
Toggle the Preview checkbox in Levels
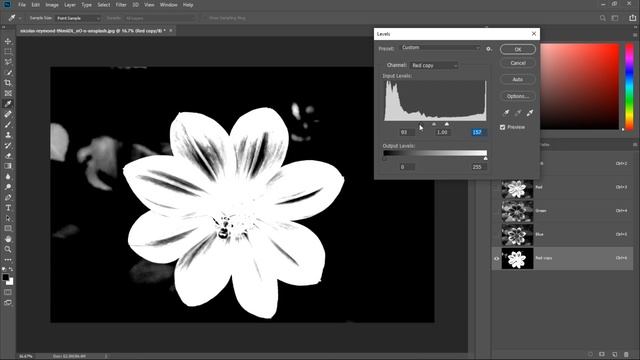click(x=502, y=127)
